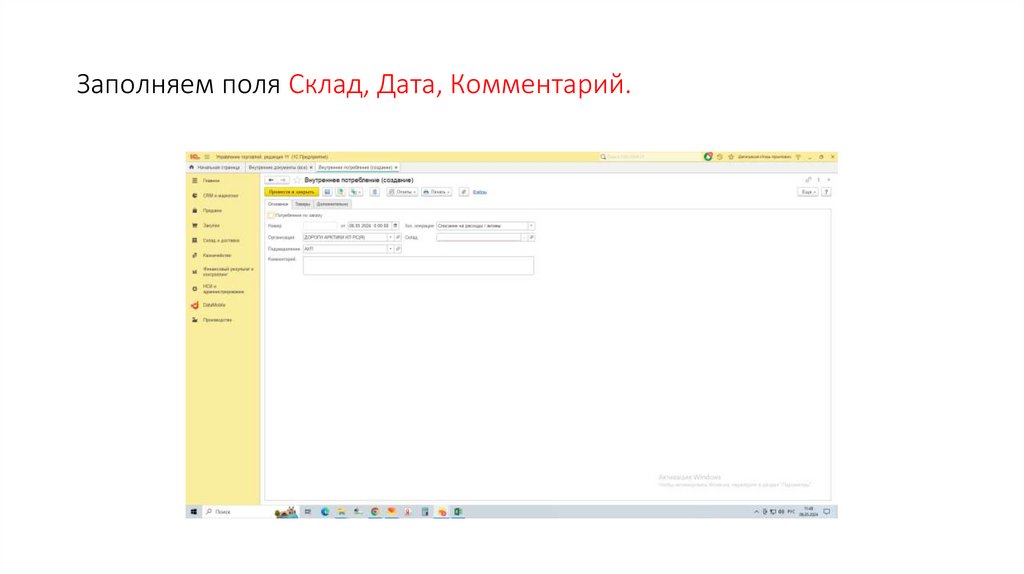Screen dimensions: 1024x574
Task: Click inside the Комментарий text area
Action: (418, 265)
